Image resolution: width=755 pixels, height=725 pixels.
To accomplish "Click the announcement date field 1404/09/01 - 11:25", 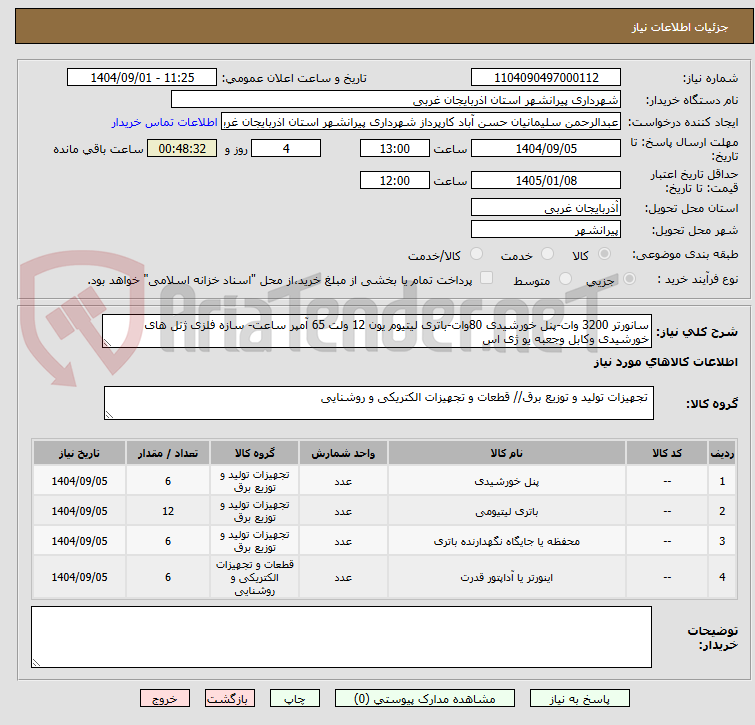I will click(x=142, y=78).
